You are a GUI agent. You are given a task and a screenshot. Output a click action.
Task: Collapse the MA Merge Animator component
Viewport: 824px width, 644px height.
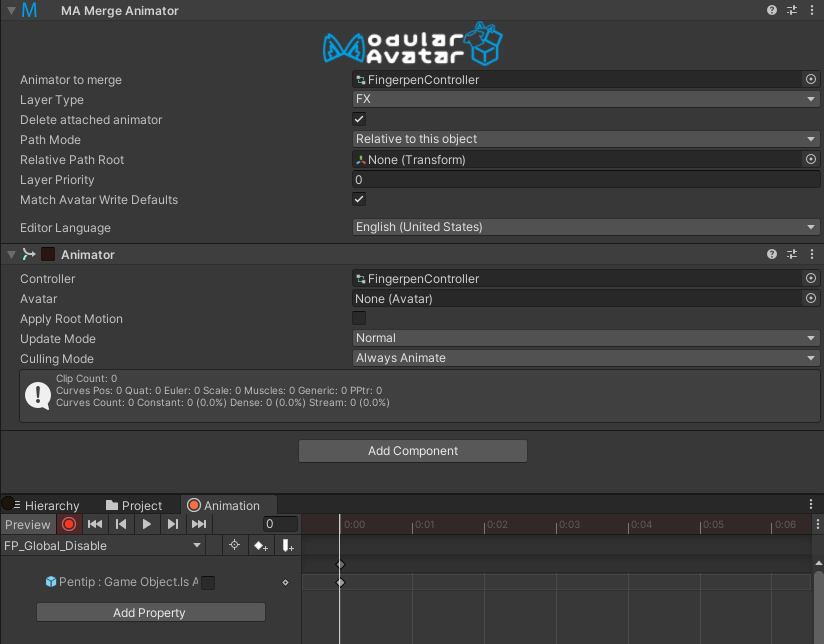point(11,10)
